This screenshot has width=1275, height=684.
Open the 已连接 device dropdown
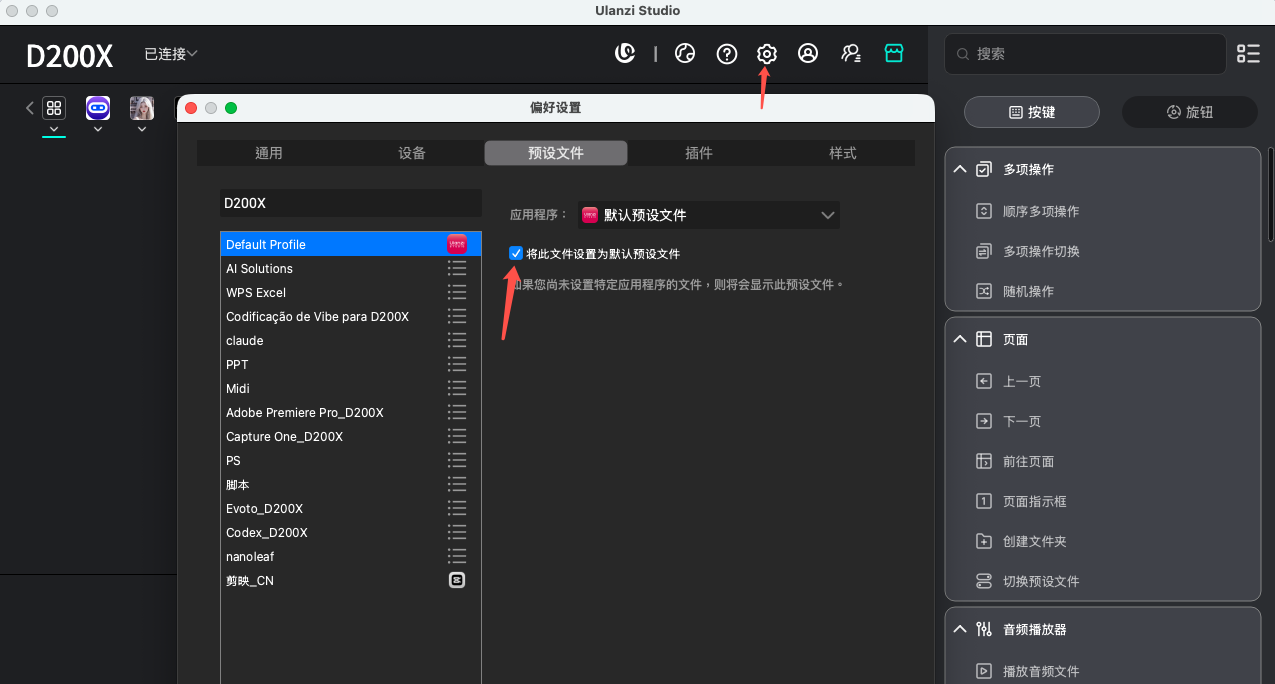click(171, 54)
